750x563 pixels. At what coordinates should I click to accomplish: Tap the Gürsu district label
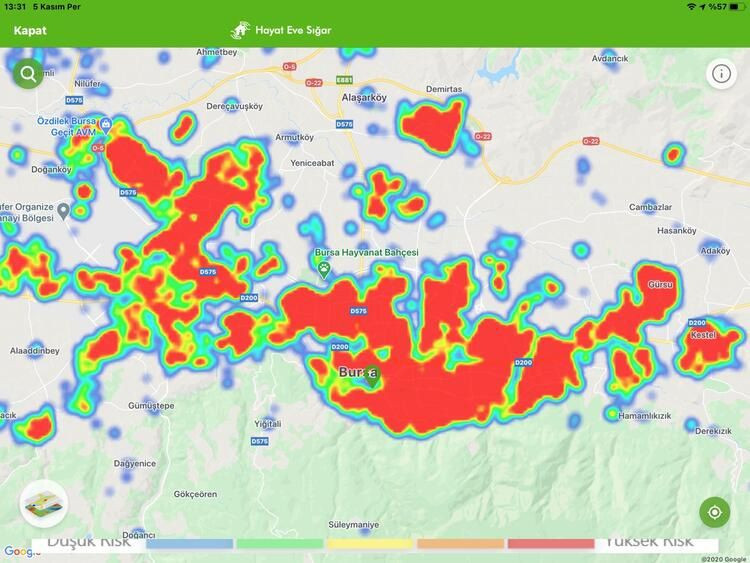click(x=661, y=285)
